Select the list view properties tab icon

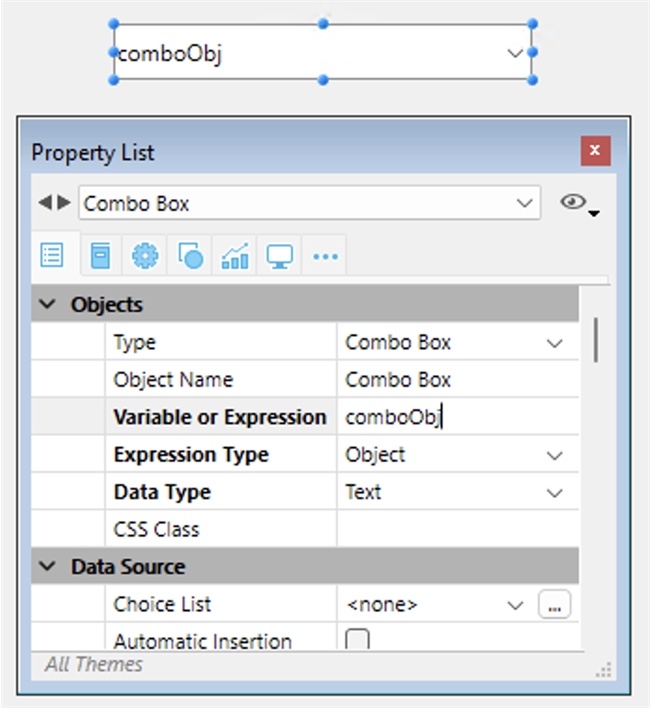(x=51, y=256)
